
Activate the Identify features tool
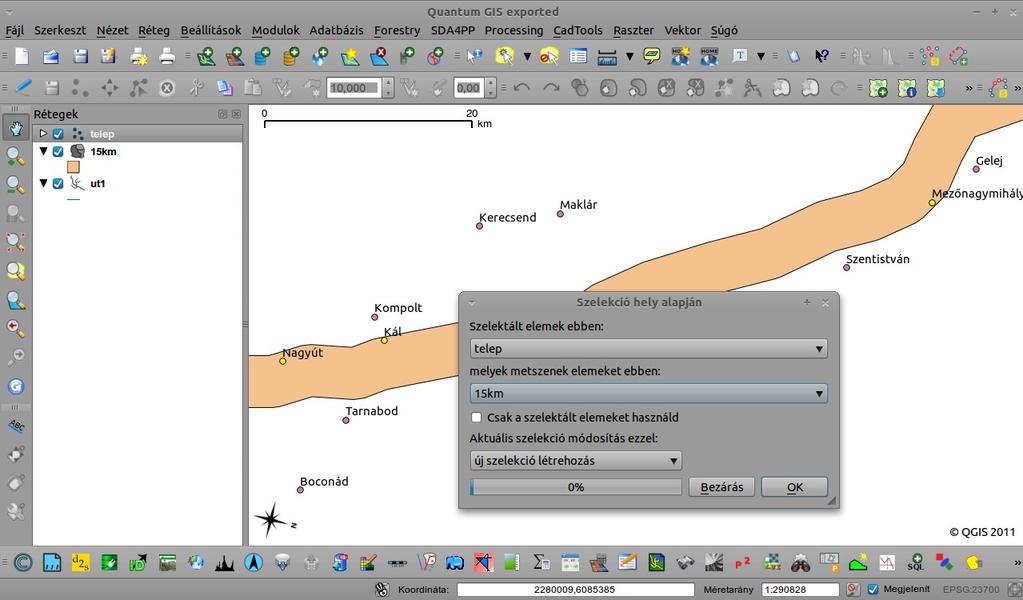coord(474,56)
